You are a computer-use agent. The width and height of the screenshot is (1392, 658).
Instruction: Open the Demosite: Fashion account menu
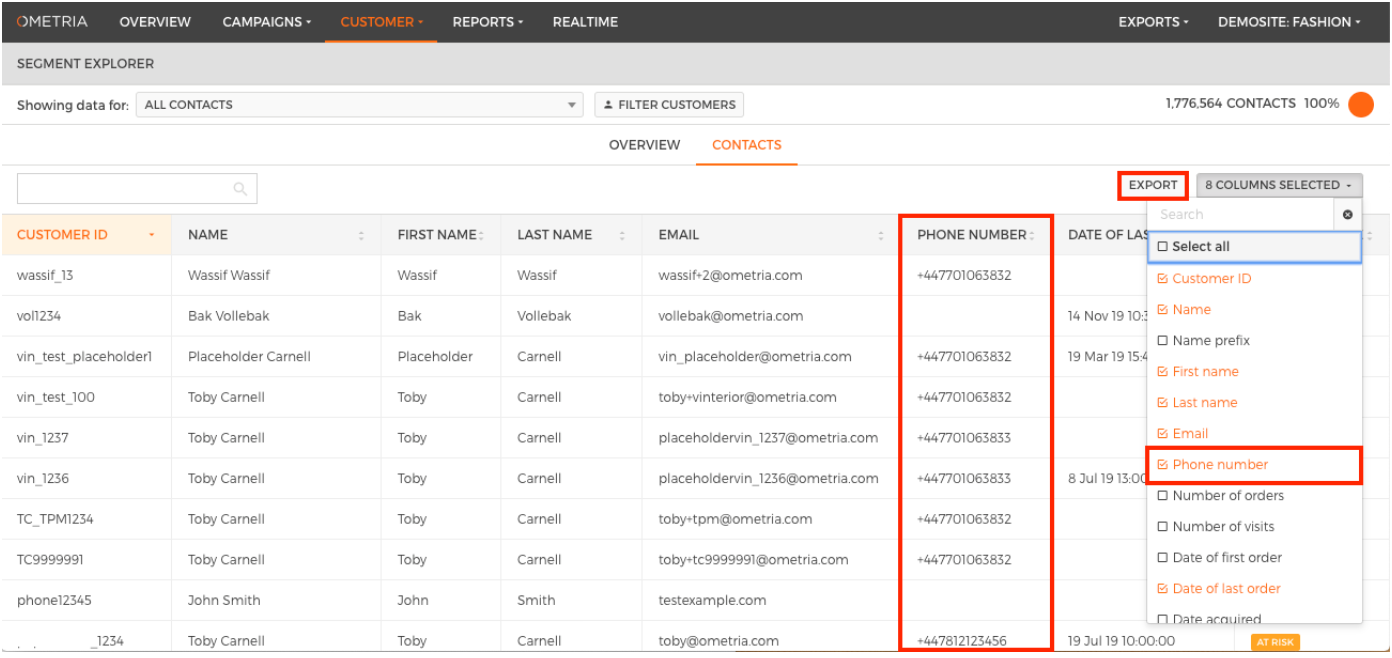click(x=1289, y=21)
